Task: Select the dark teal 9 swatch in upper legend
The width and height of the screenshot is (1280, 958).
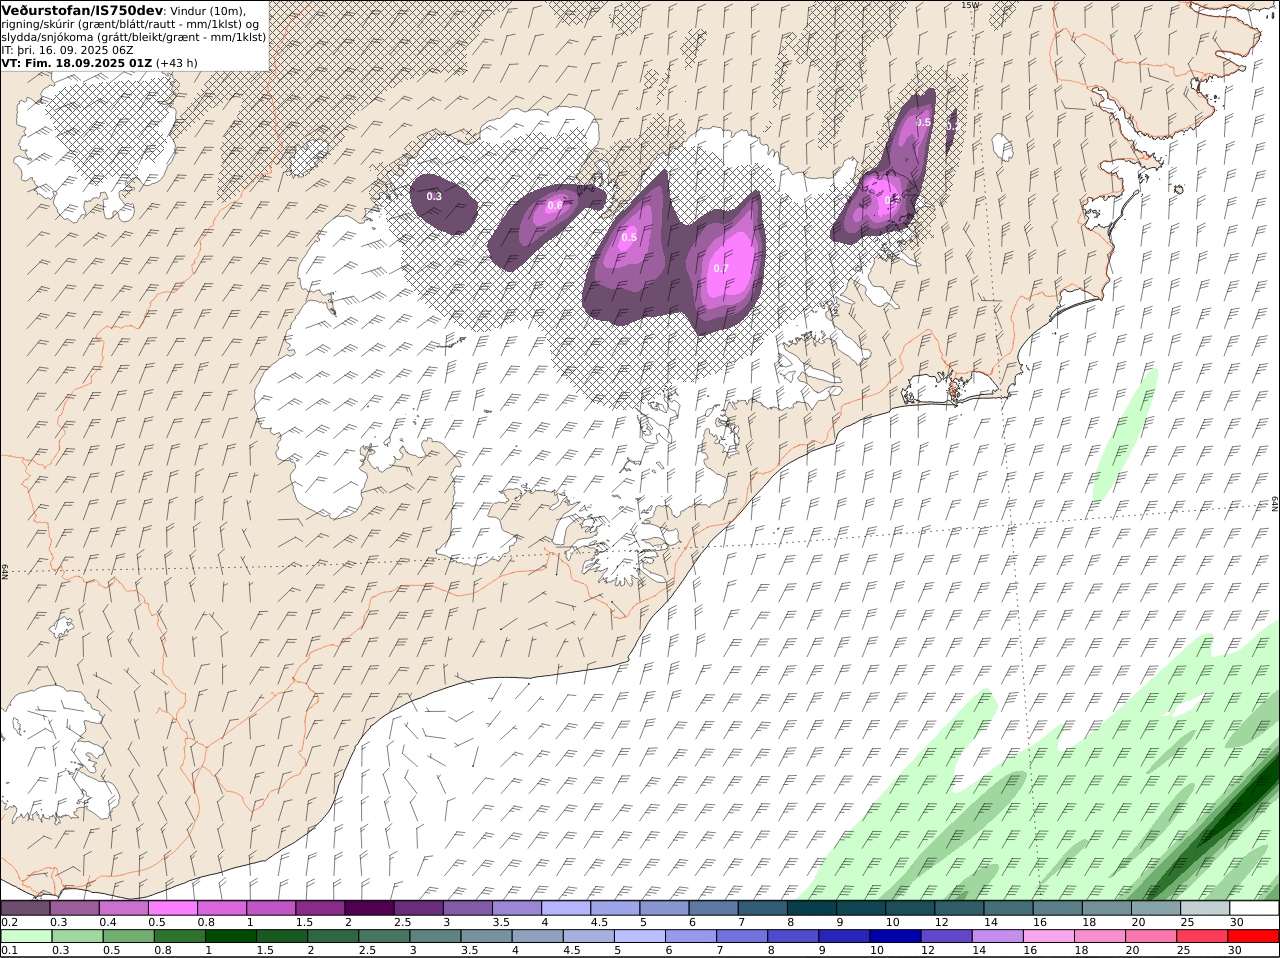Action: (861, 908)
